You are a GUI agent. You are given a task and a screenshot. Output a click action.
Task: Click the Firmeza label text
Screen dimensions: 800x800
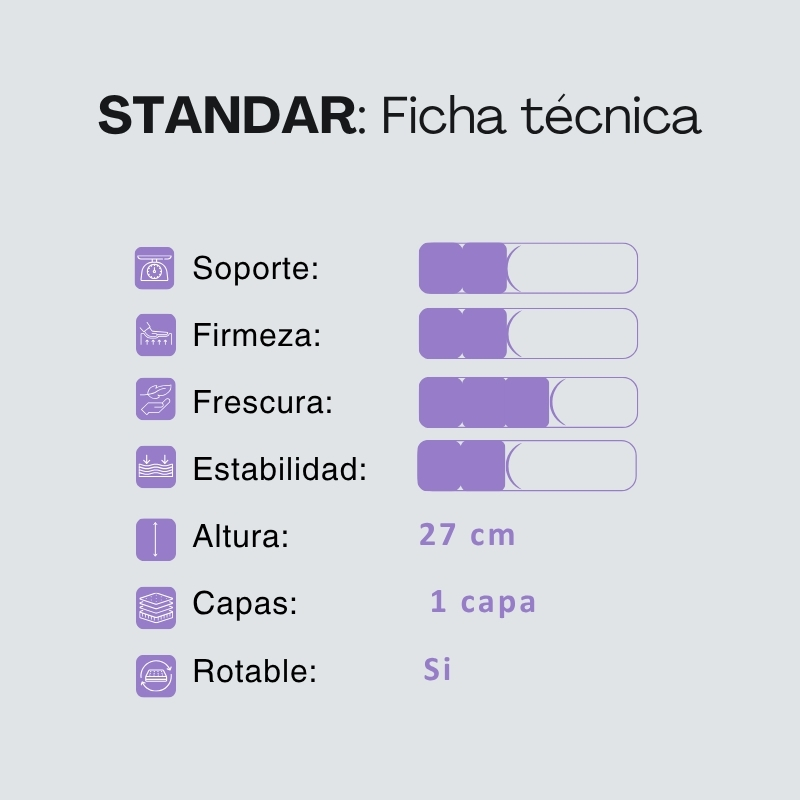pyautogui.click(x=256, y=335)
